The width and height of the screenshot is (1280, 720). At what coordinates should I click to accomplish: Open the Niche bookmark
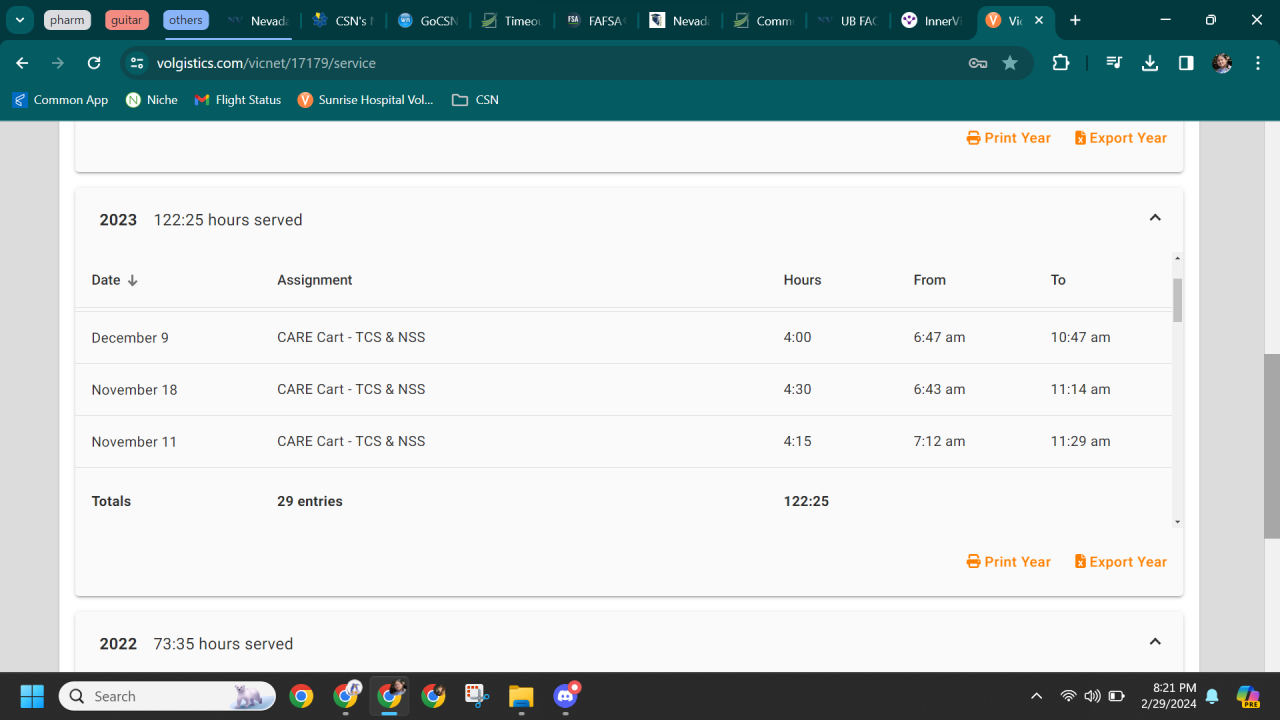tap(152, 100)
